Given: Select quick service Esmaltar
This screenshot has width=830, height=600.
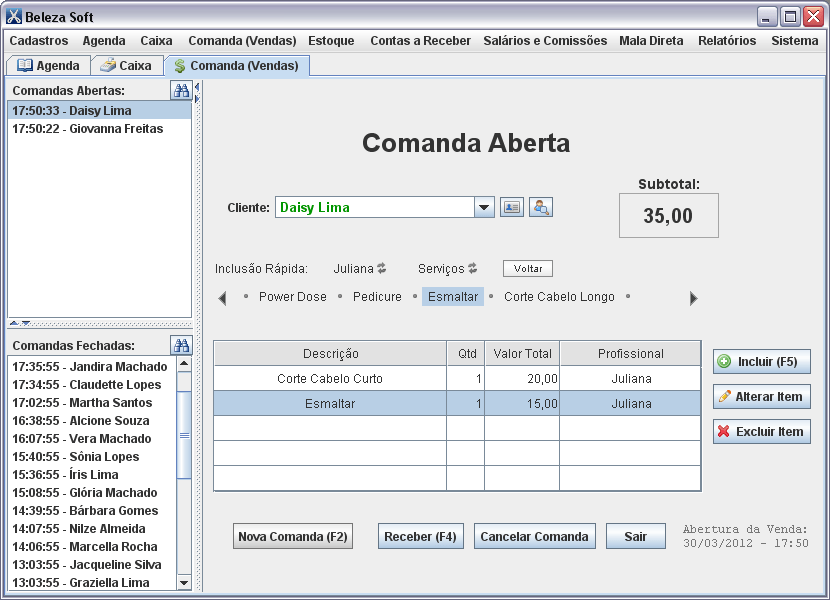Looking at the screenshot, I should tap(453, 297).
